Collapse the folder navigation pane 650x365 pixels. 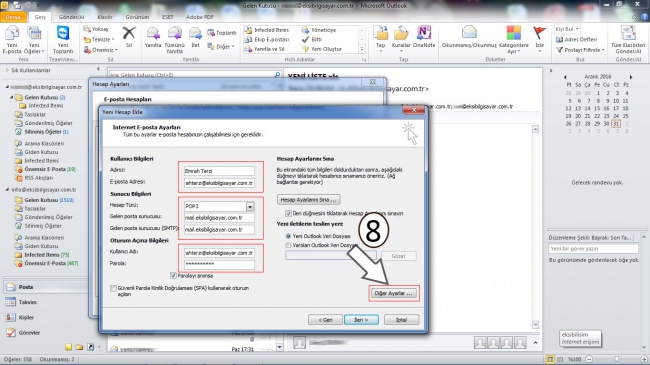pos(98,69)
